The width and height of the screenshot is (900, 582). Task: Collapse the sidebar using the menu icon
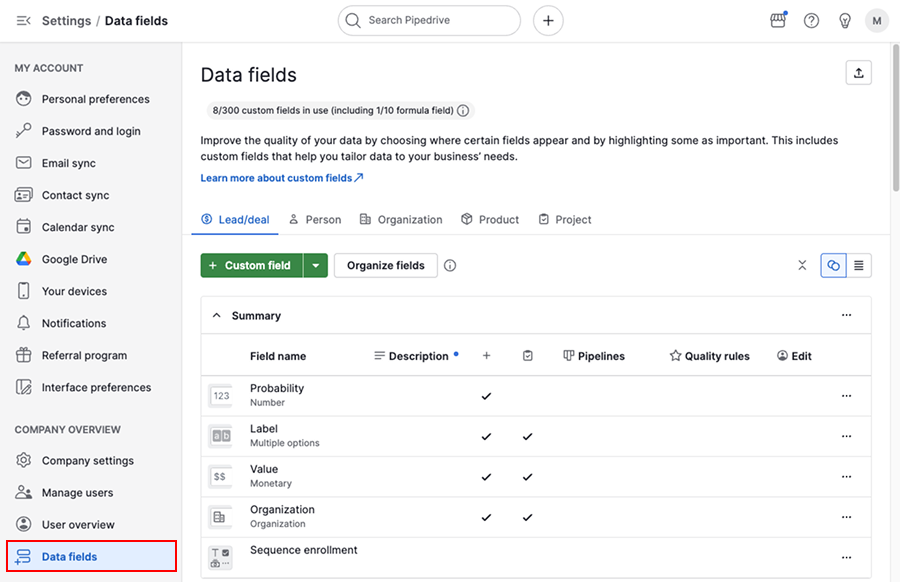(x=24, y=21)
